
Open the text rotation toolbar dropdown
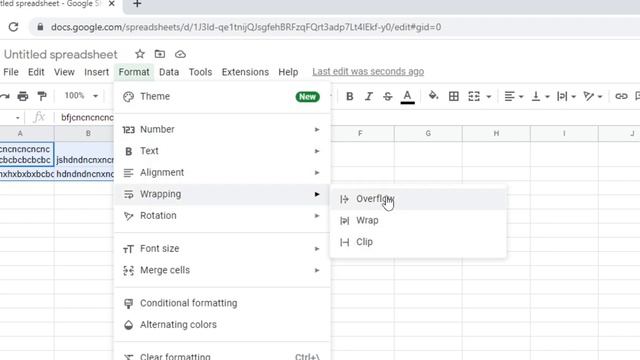(592, 96)
